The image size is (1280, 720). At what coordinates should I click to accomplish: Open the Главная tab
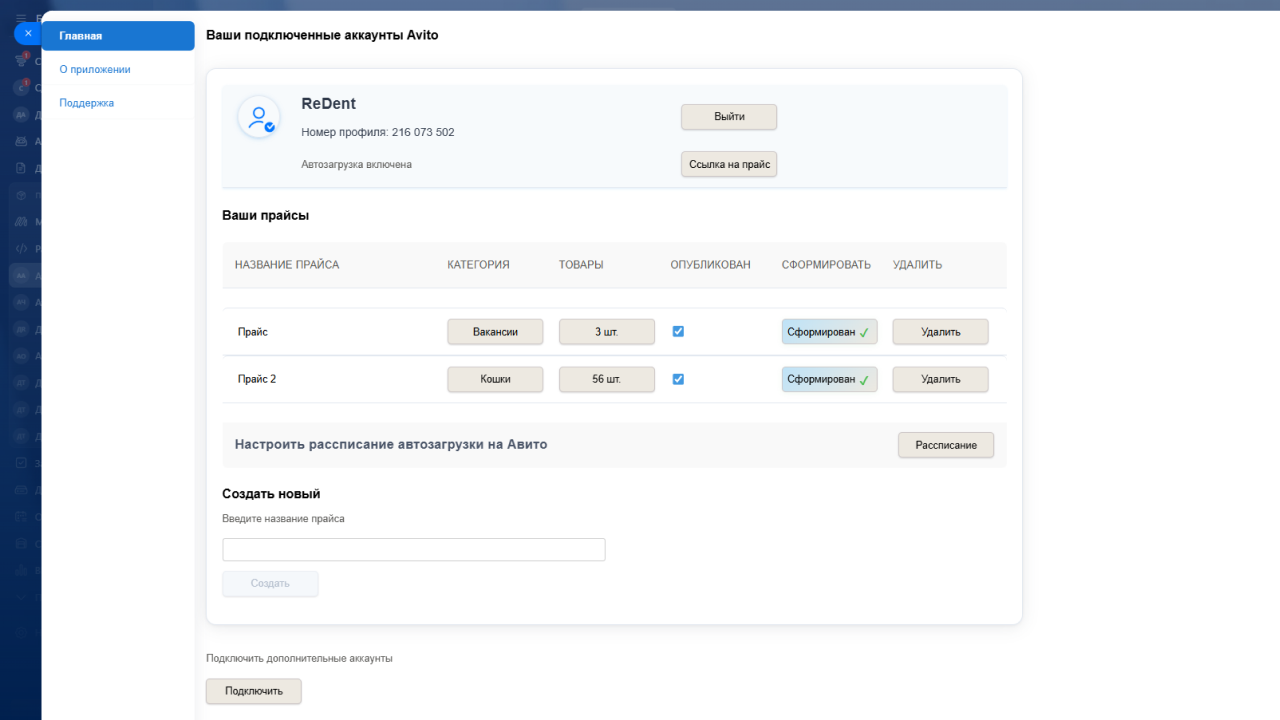click(x=118, y=36)
